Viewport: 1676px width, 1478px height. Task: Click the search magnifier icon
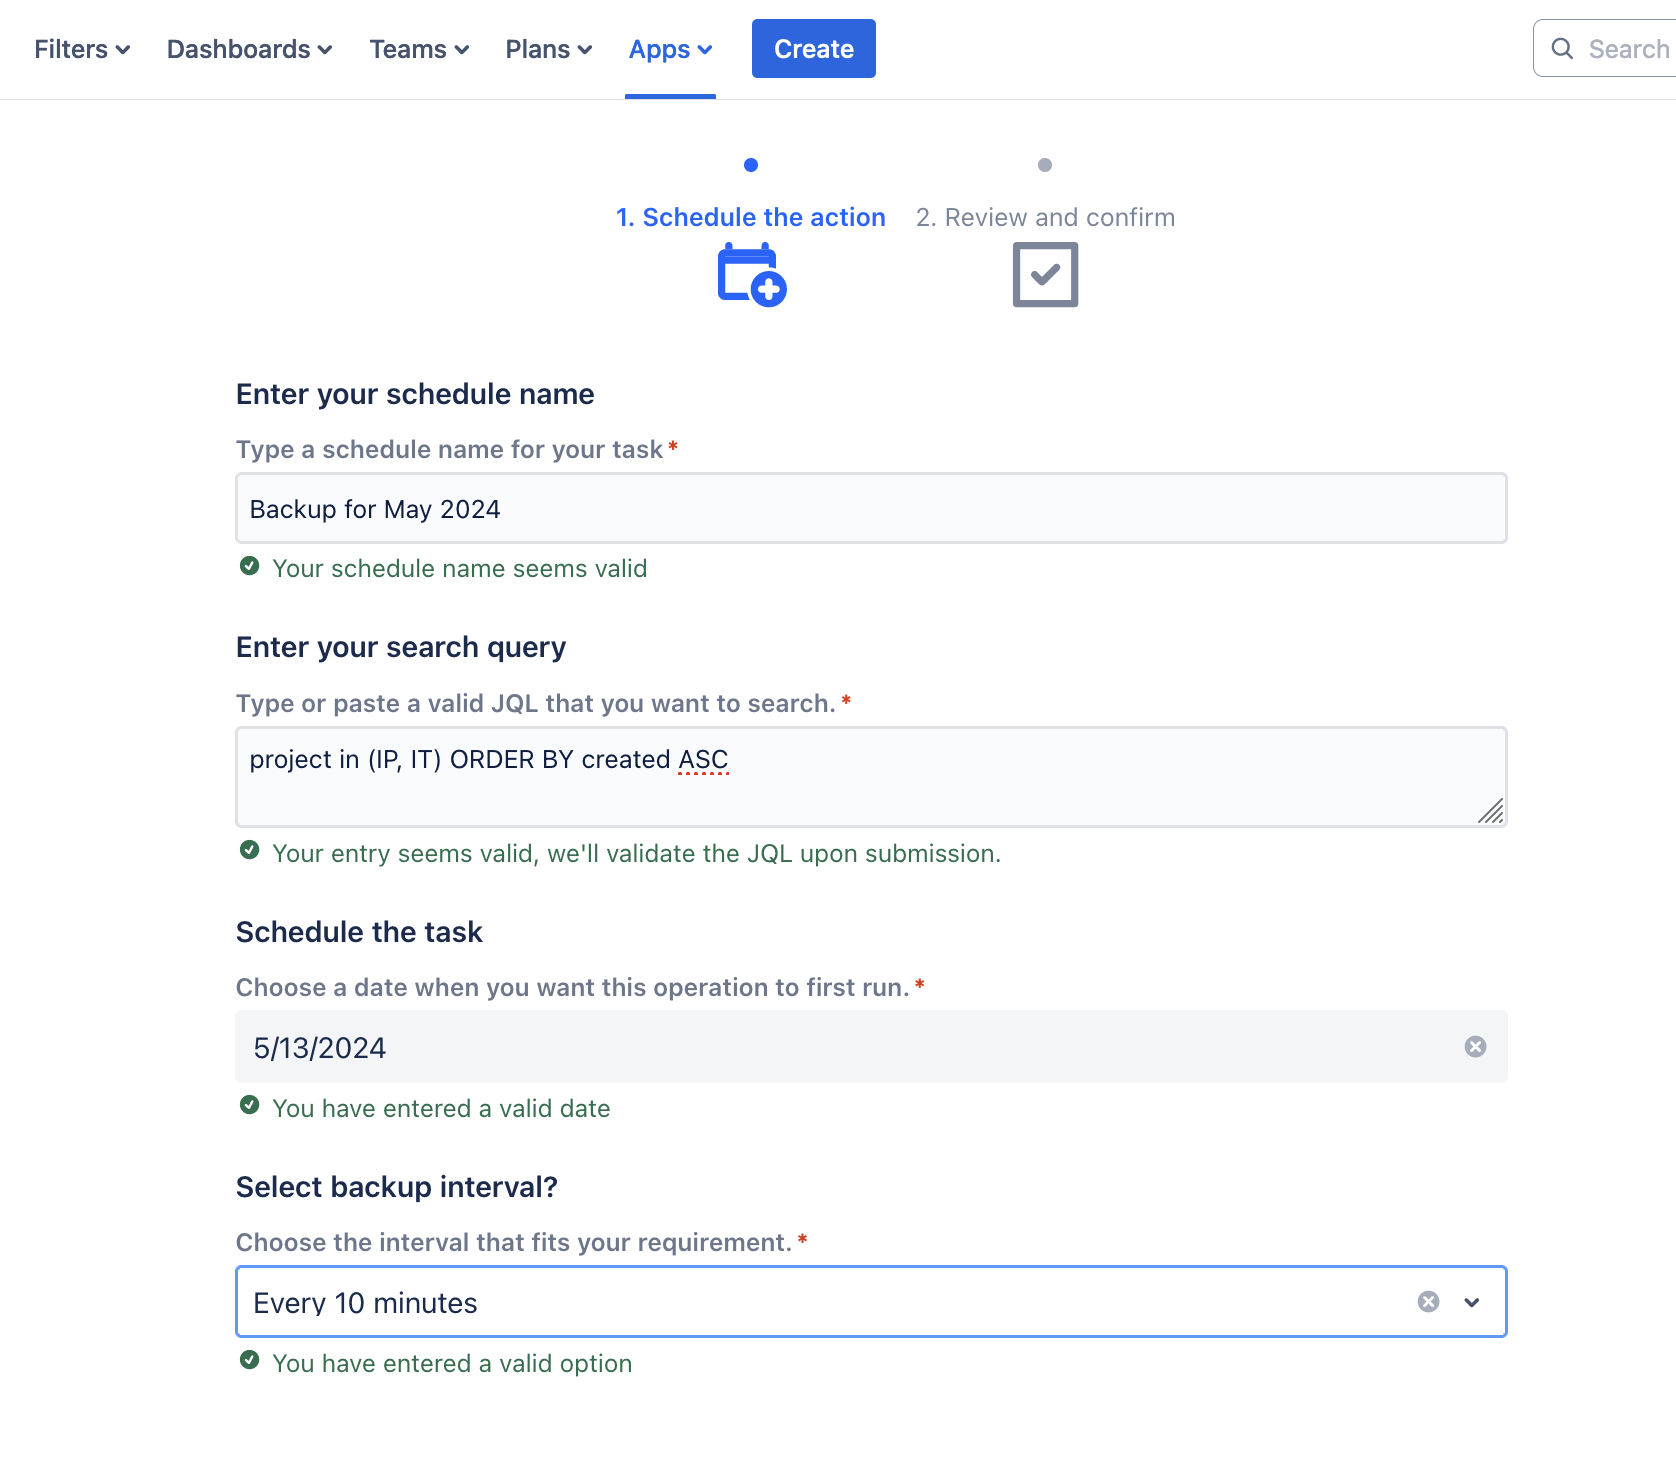click(x=1562, y=48)
